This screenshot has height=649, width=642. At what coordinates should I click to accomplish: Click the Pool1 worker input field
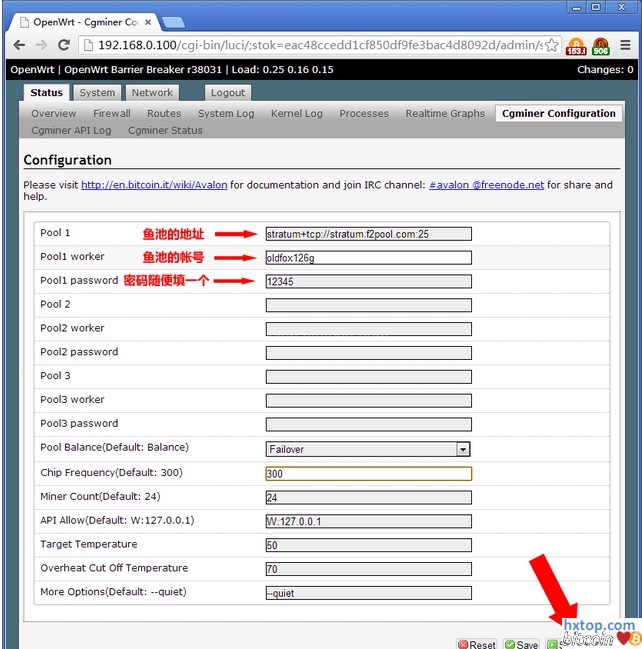(368, 257)
